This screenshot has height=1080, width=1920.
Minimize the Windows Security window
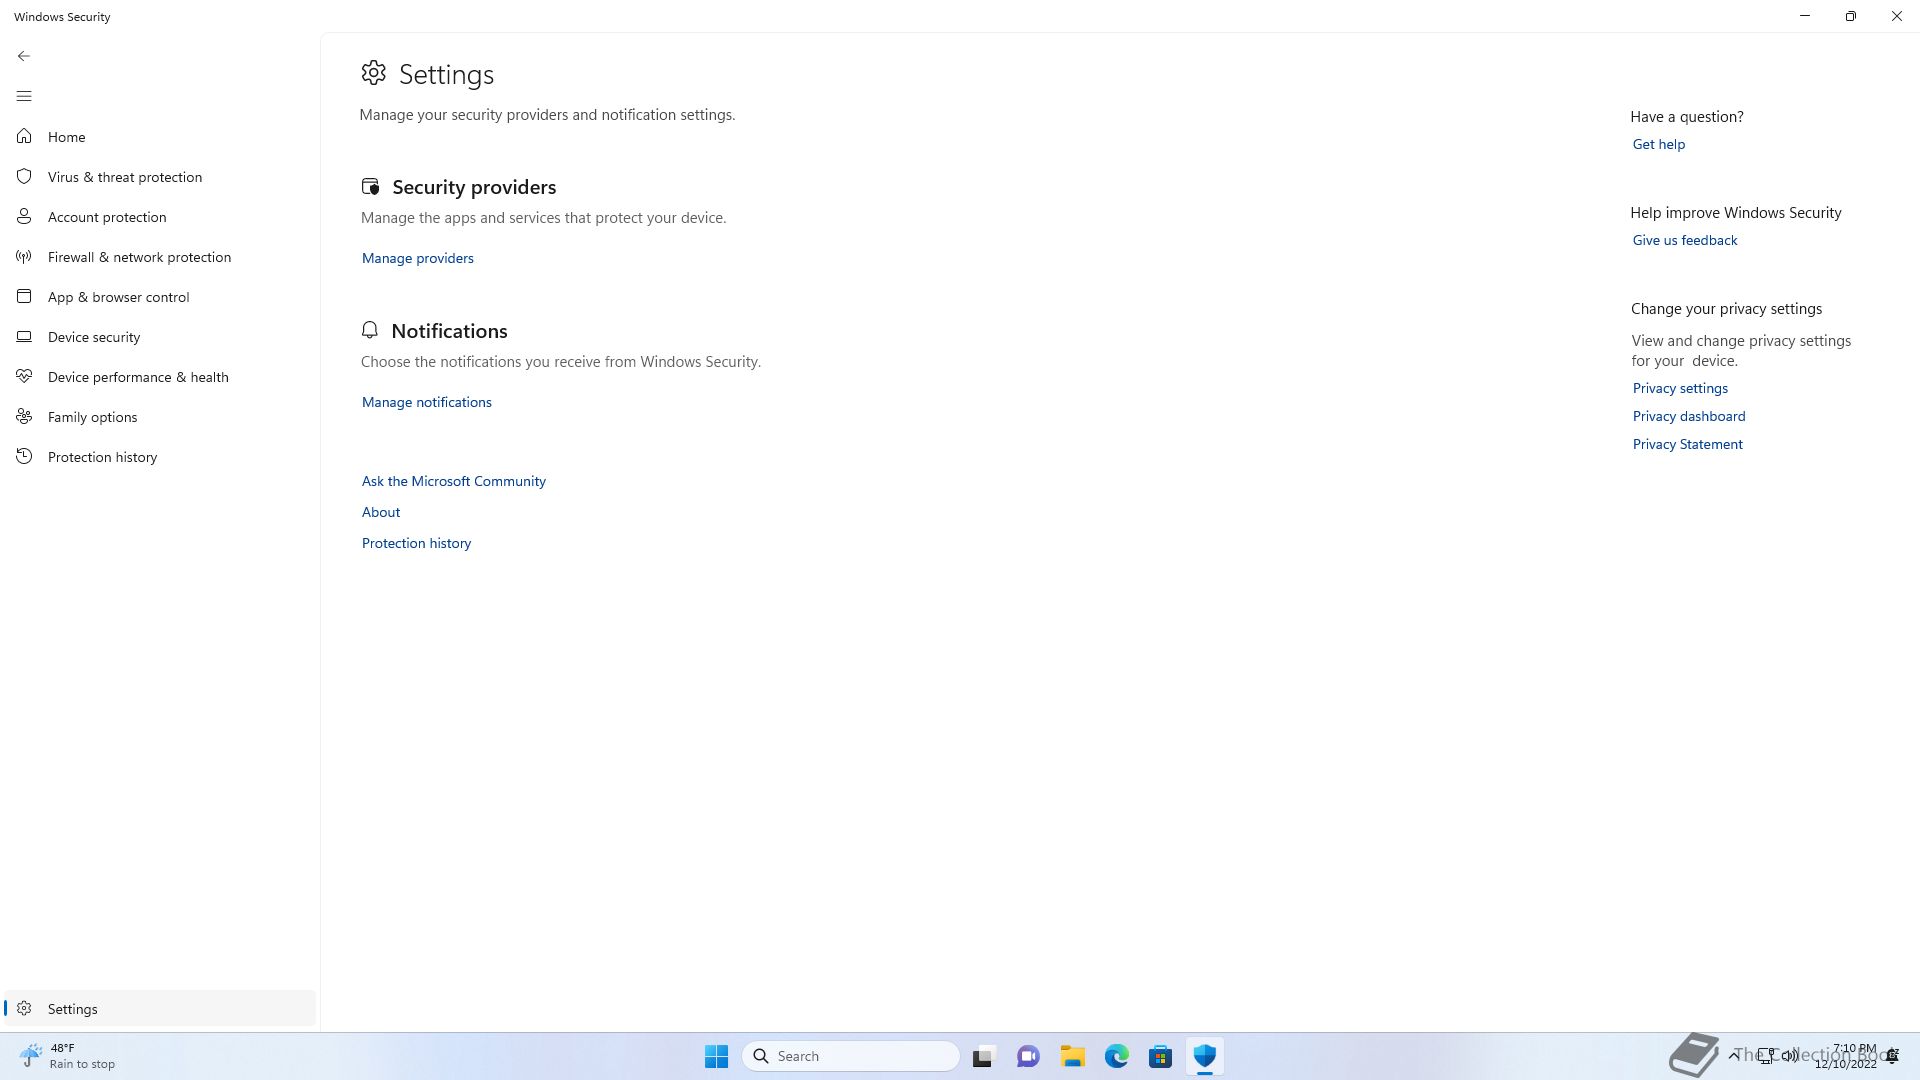[1805, 16]
